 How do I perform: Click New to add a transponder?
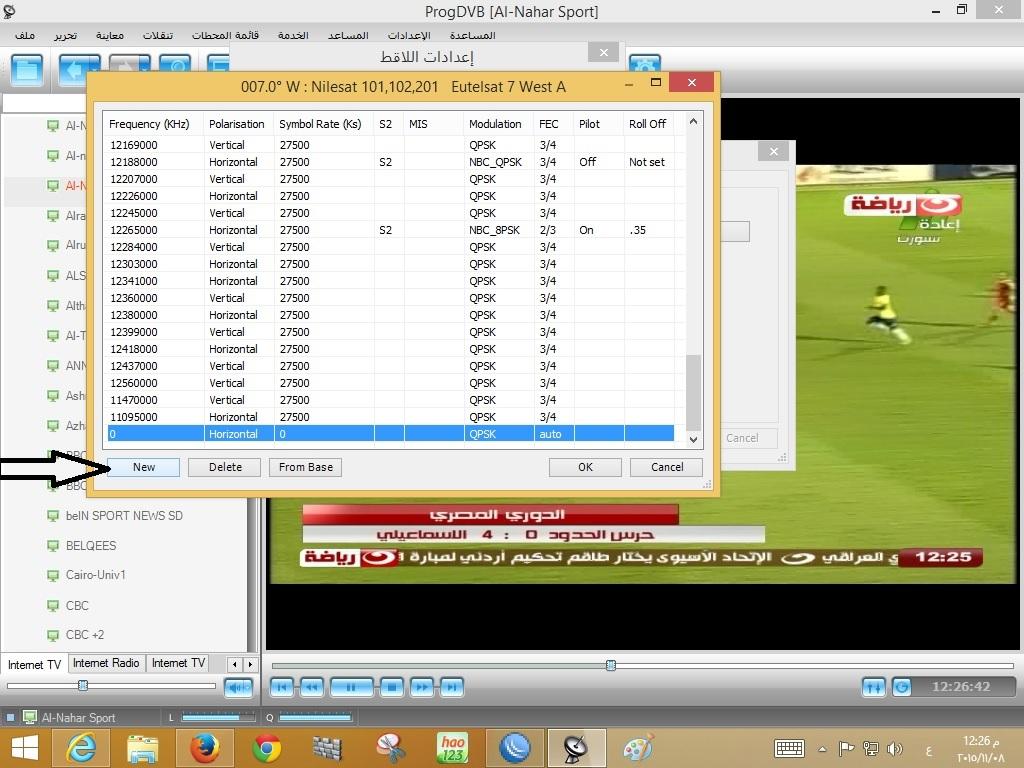[x=144, y=467]
